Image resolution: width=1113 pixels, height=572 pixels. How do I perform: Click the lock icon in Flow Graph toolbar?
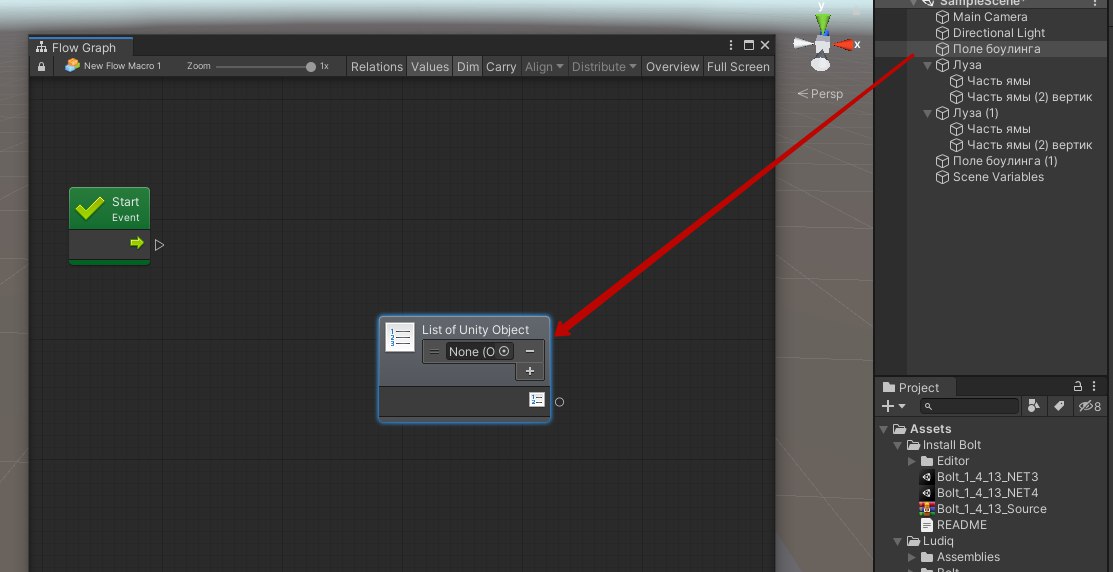pyautogui.click(x=42, y=66)
